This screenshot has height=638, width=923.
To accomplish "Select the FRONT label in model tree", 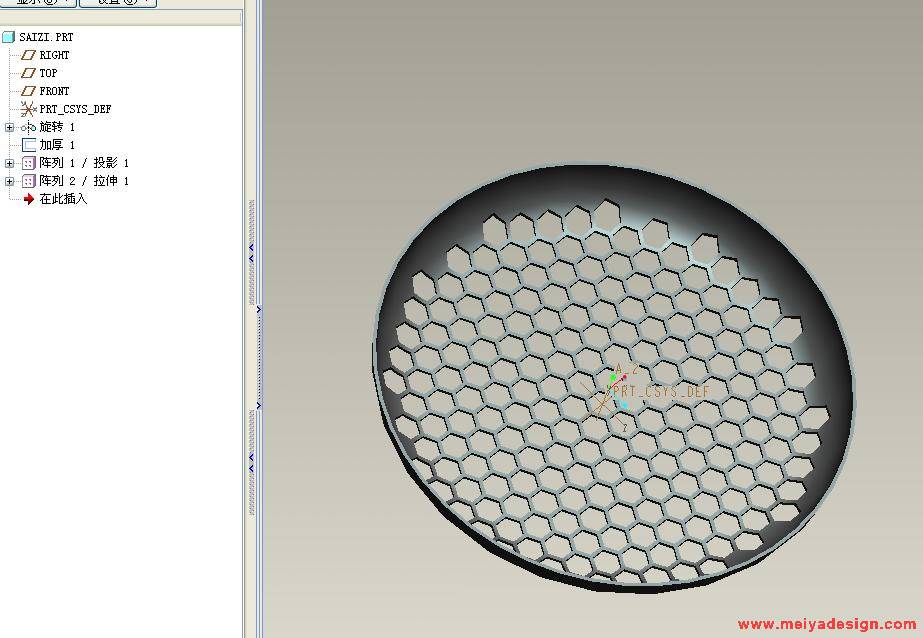I will (x=54, y=91).
